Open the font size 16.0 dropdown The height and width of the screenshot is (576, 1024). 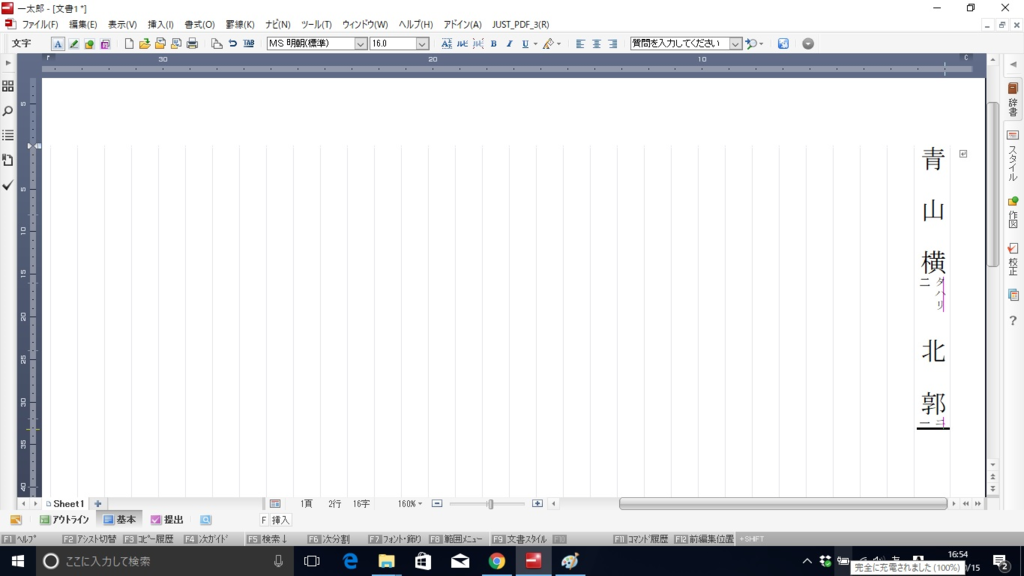(x=422, y=44)
